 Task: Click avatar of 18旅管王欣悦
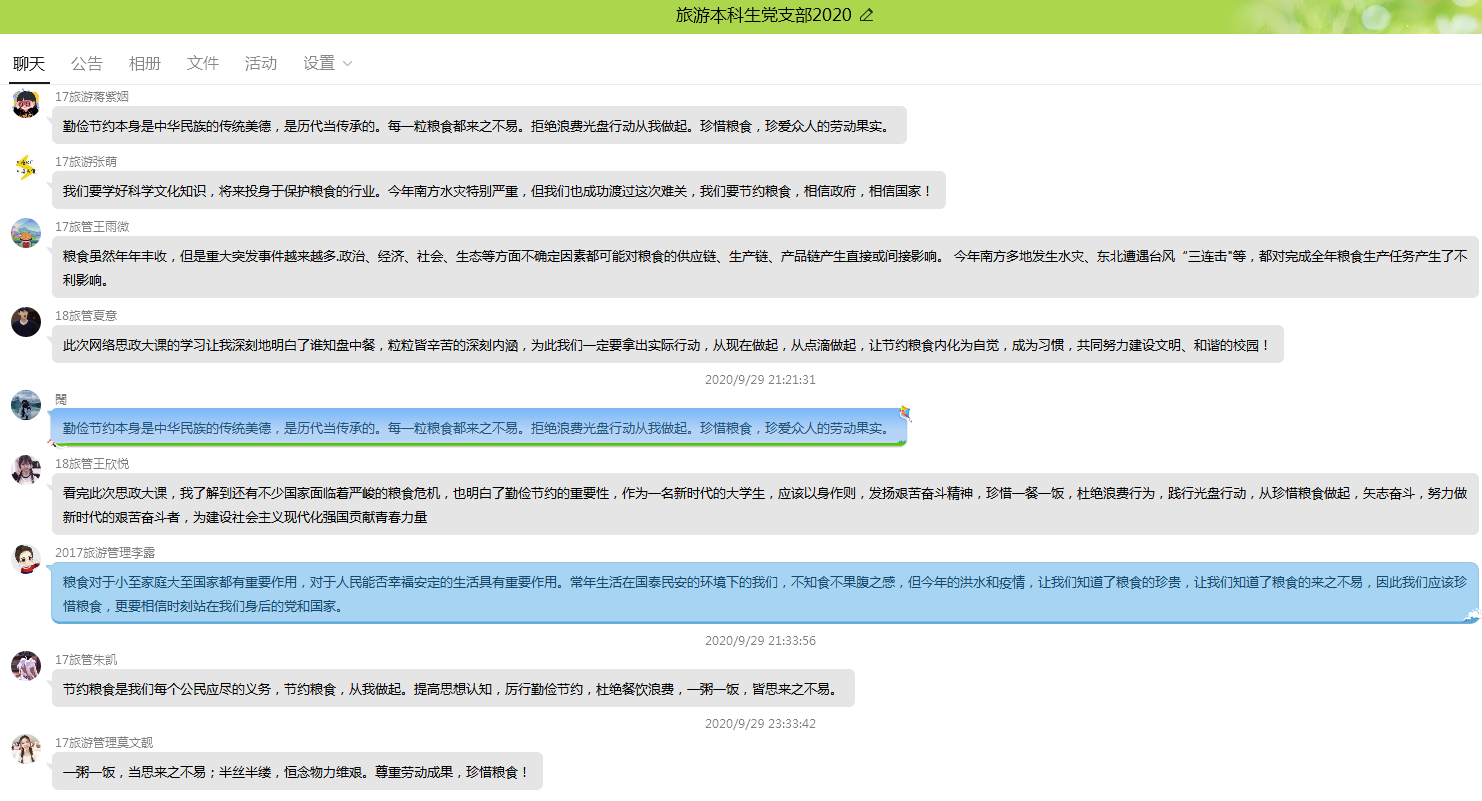click(26, 470)
